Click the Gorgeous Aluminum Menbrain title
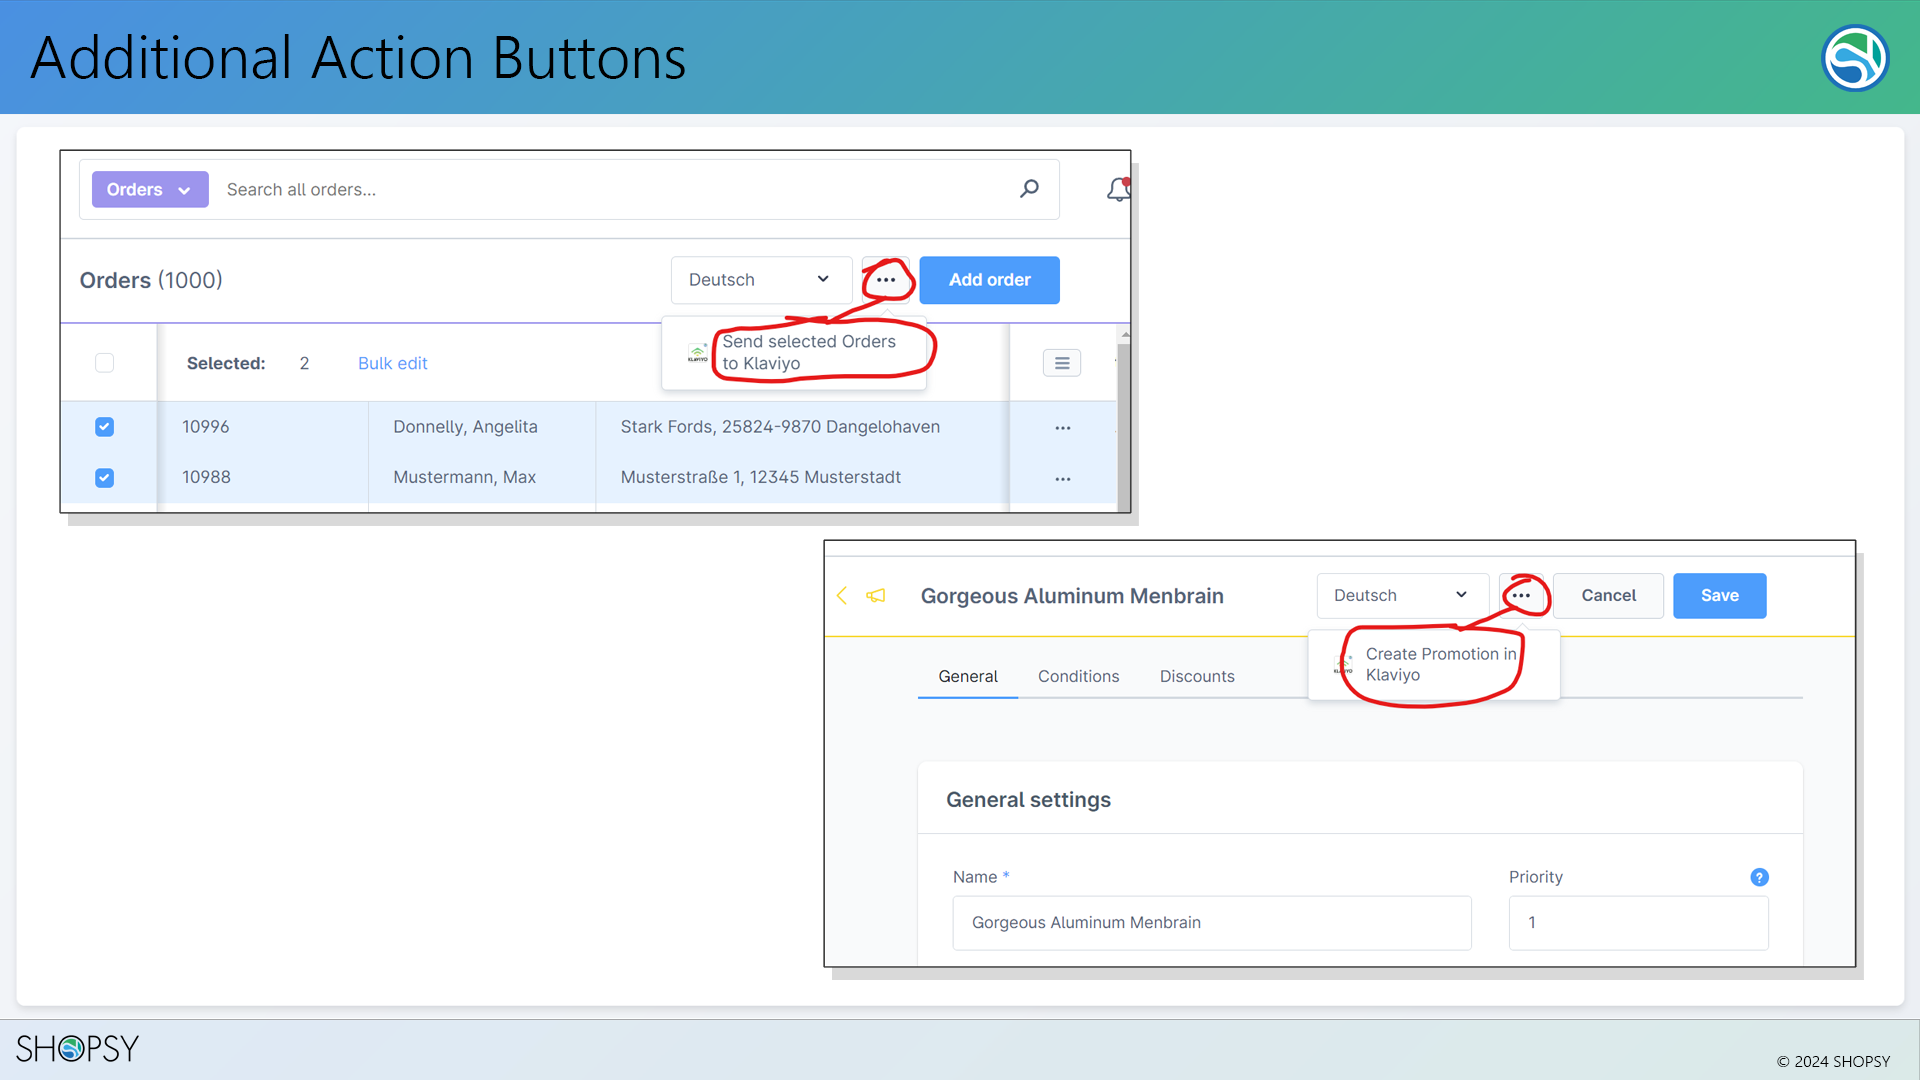This screenshot has width=1920, height=1080. [1072, 596]
